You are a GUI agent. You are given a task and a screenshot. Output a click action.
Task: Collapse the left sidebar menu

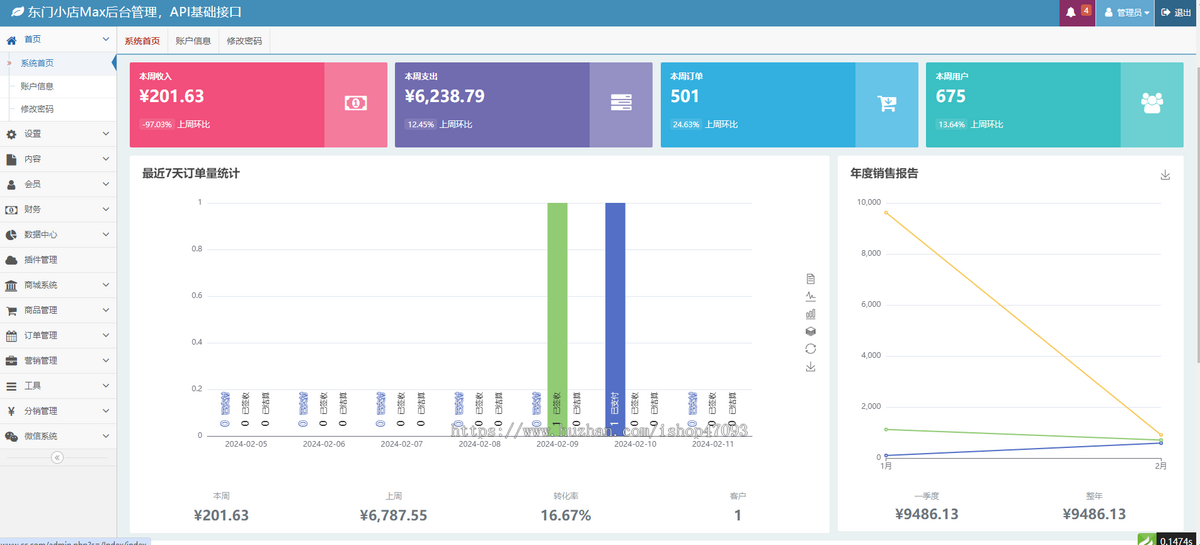coord(57,457)
